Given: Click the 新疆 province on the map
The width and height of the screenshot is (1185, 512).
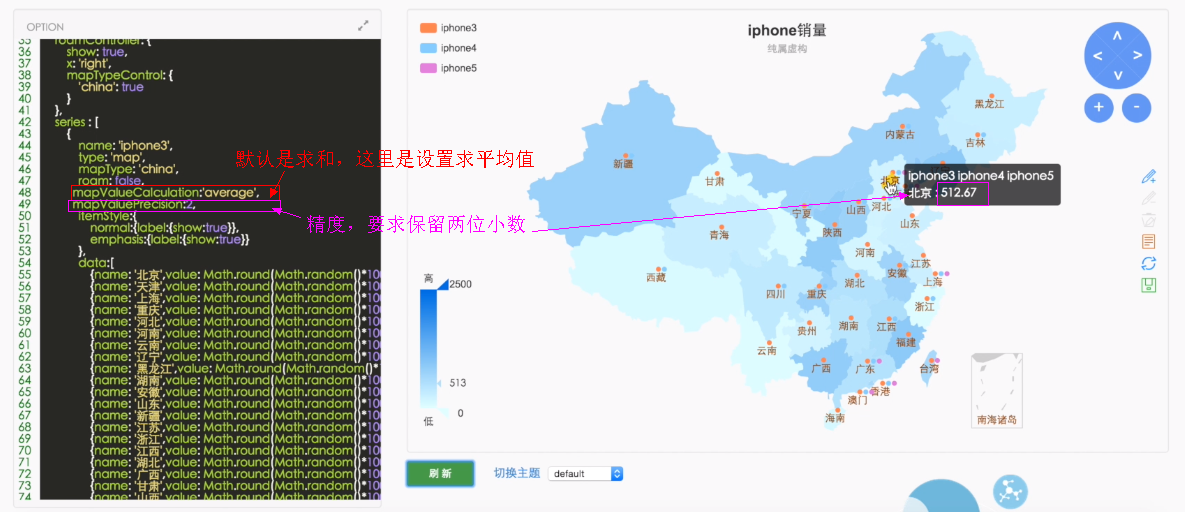Looking at the screenshot, I should 623,163.
